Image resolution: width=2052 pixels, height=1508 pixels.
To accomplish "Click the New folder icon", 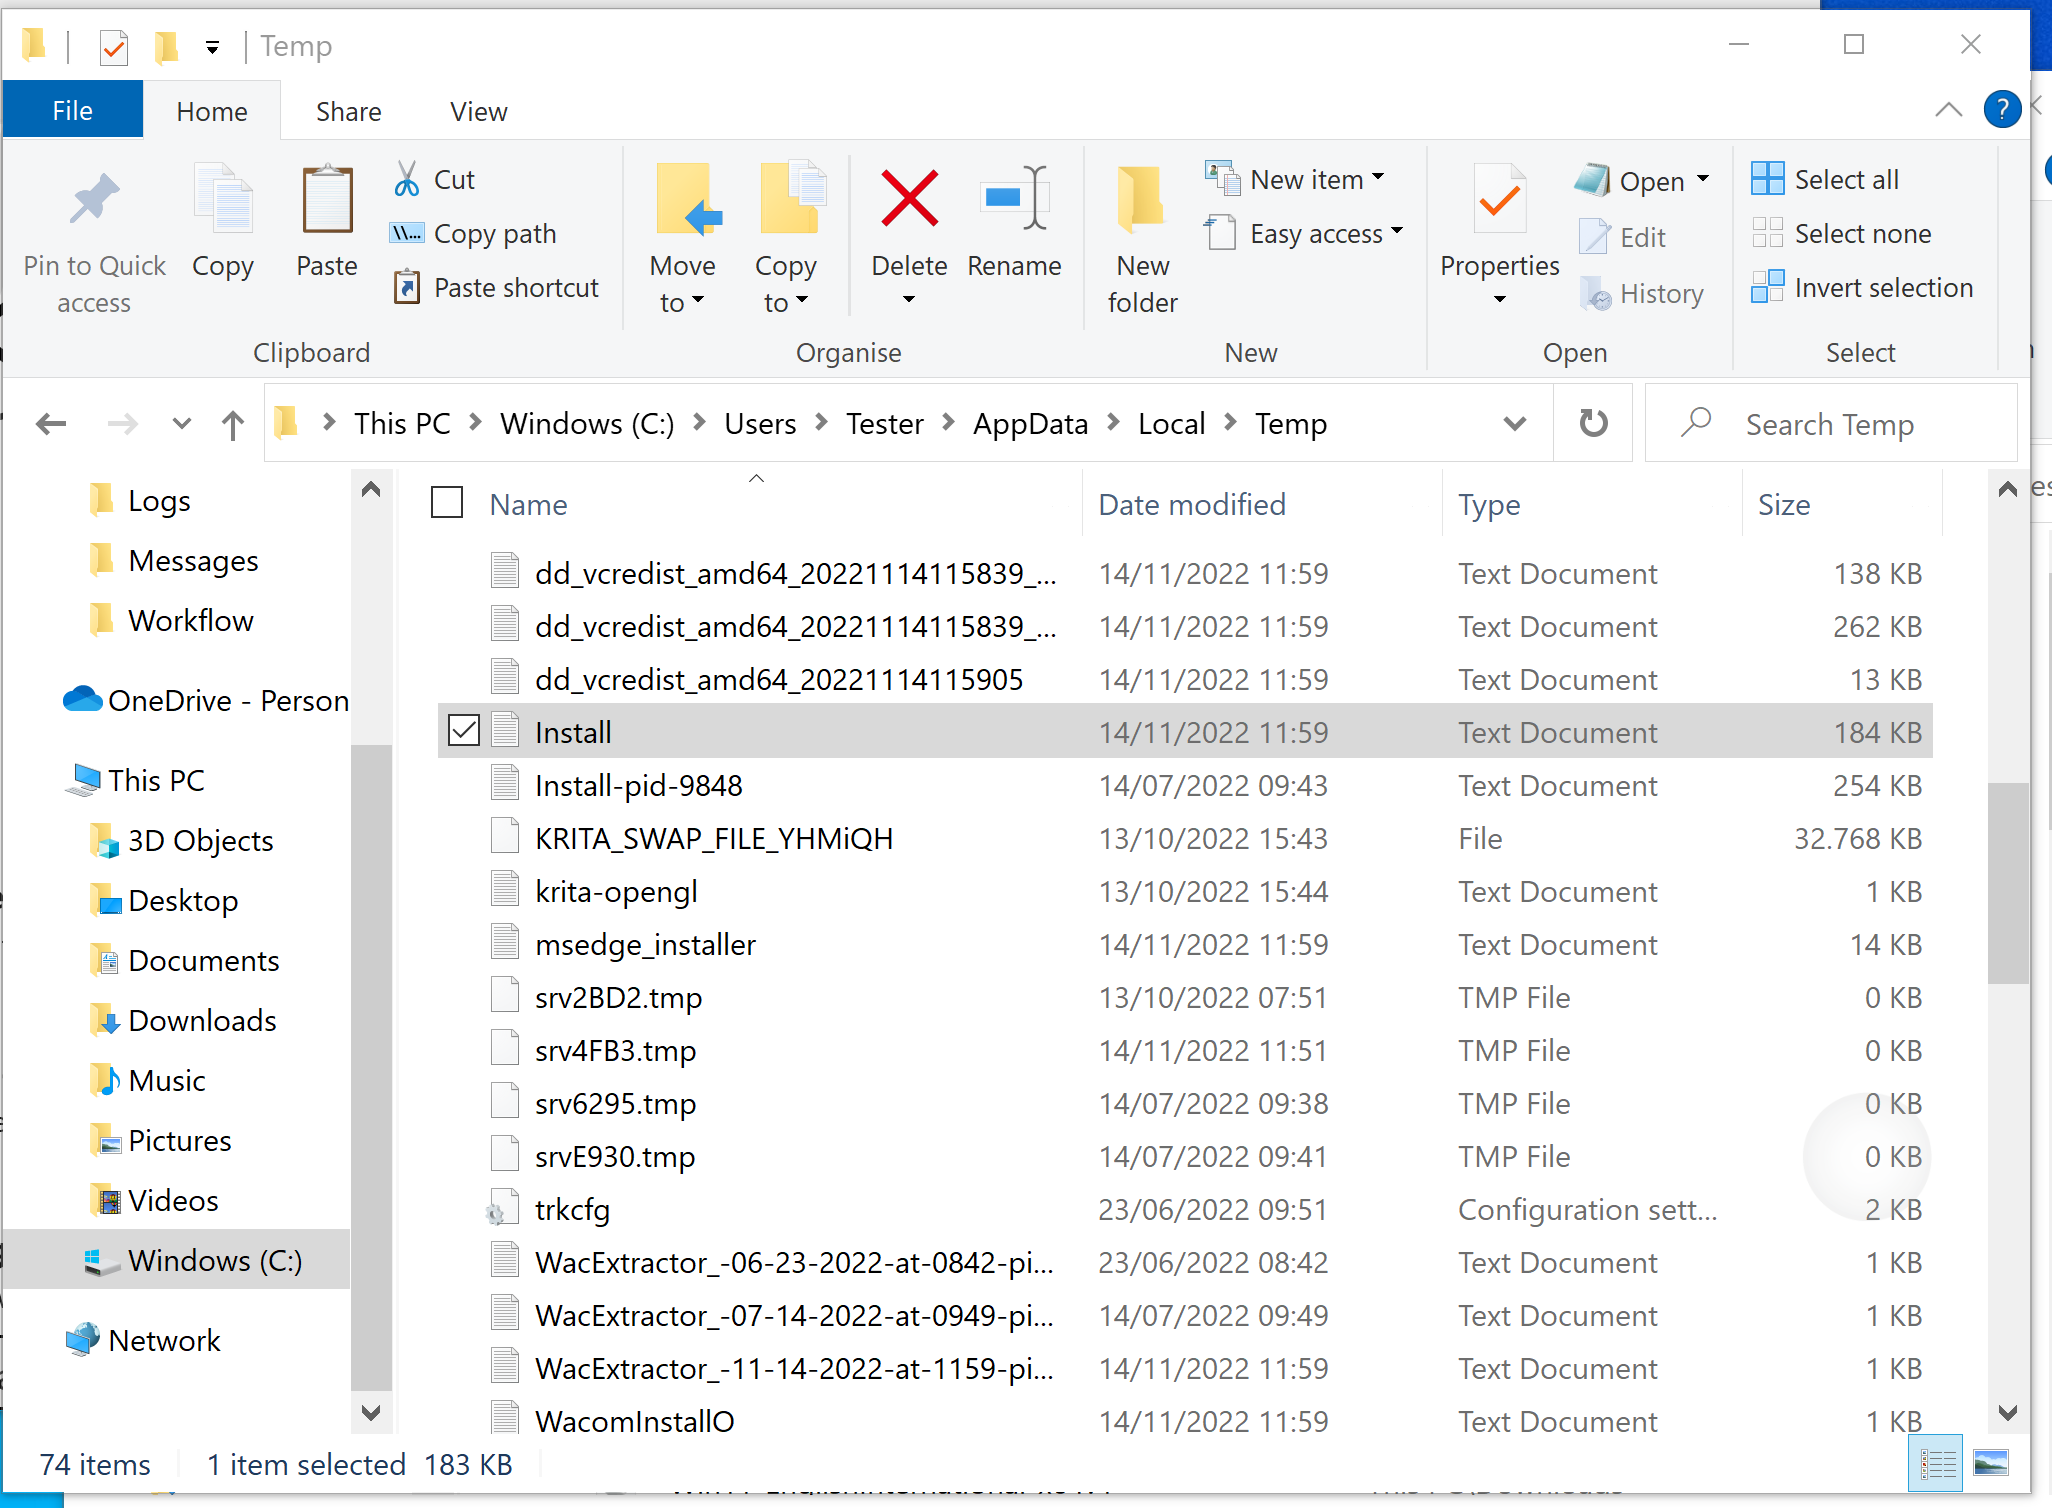I will [x=1141, y=201].
